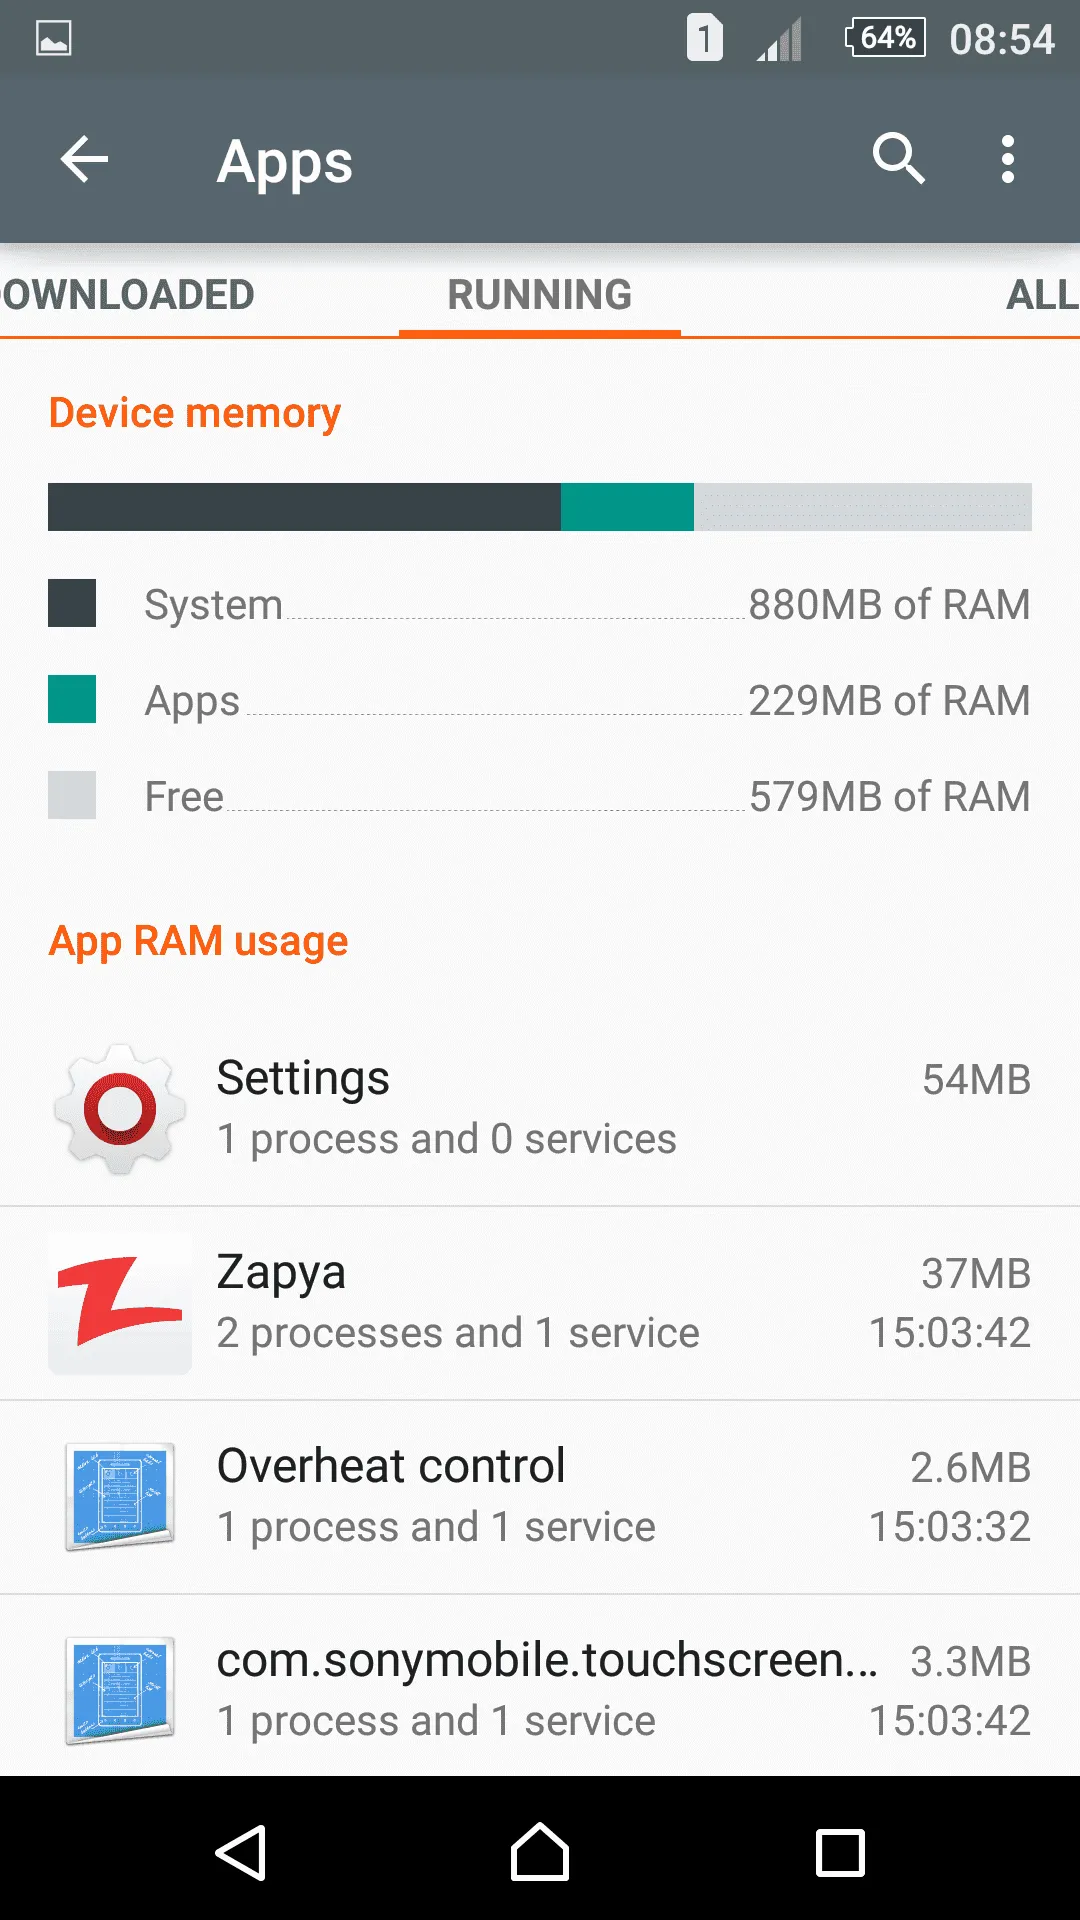Tap the Overheat control blueprint icon
This screenshot has height=1920, width=1080.
[x=120, y=1497]
